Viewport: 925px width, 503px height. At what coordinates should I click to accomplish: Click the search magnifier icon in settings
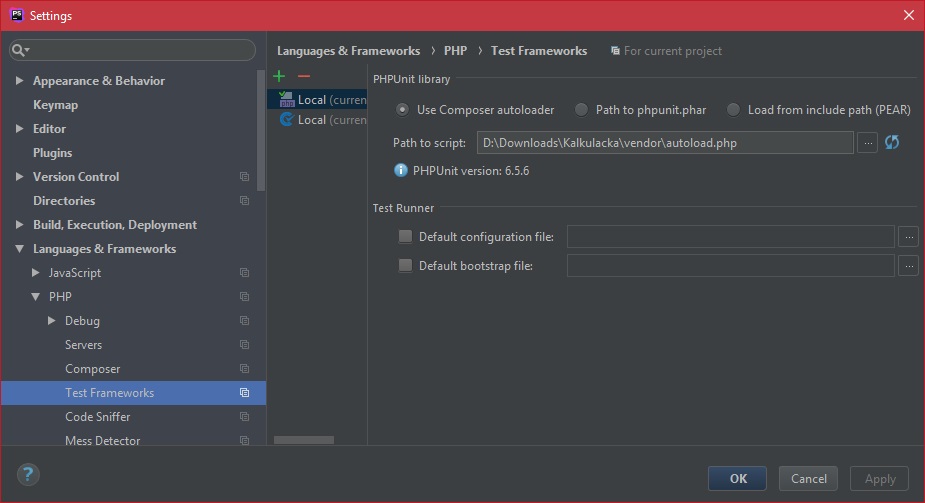[20, 50]
